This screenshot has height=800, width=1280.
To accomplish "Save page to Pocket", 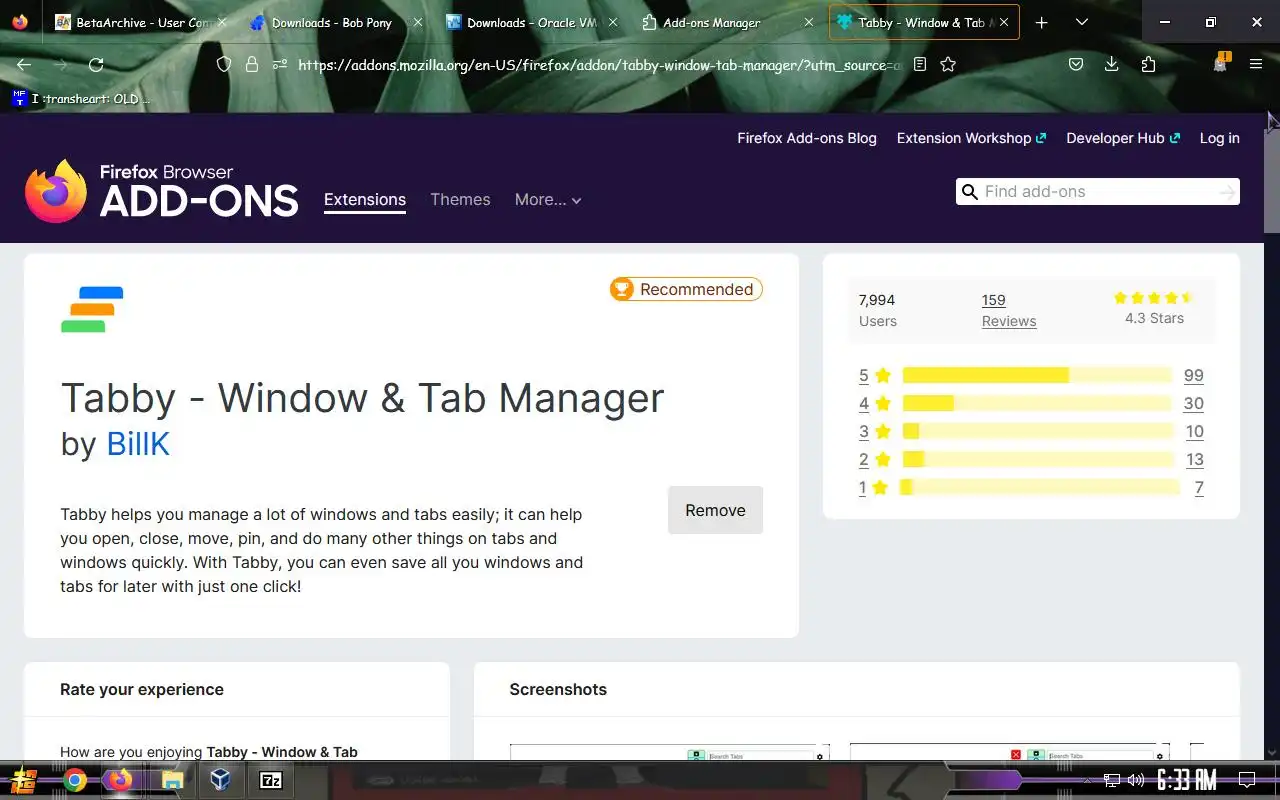I will 1076,64.
